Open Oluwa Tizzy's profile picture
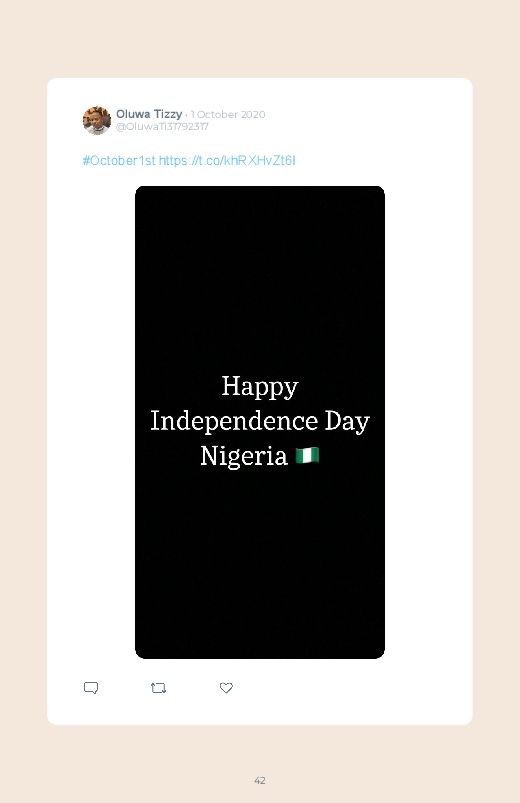This screenshot has height=803, width=520. 97,120
